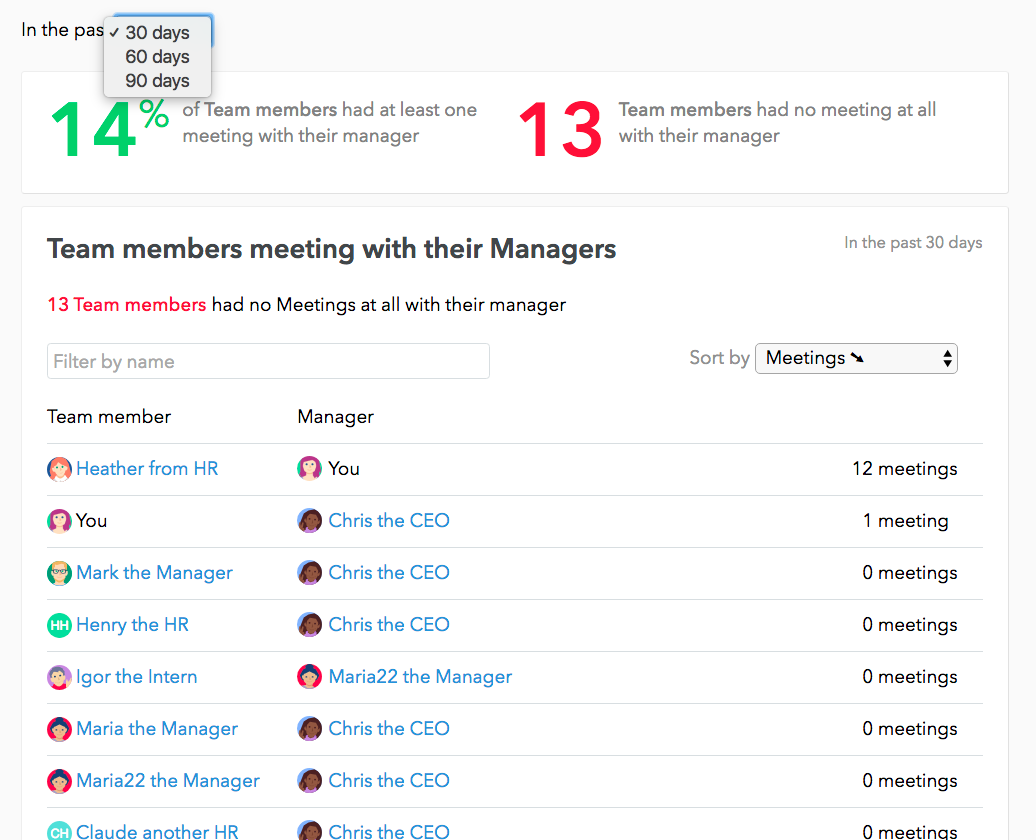1036x840 pixels.
Task: Select 60 days from the open dropdown
Action: [157, 57]
